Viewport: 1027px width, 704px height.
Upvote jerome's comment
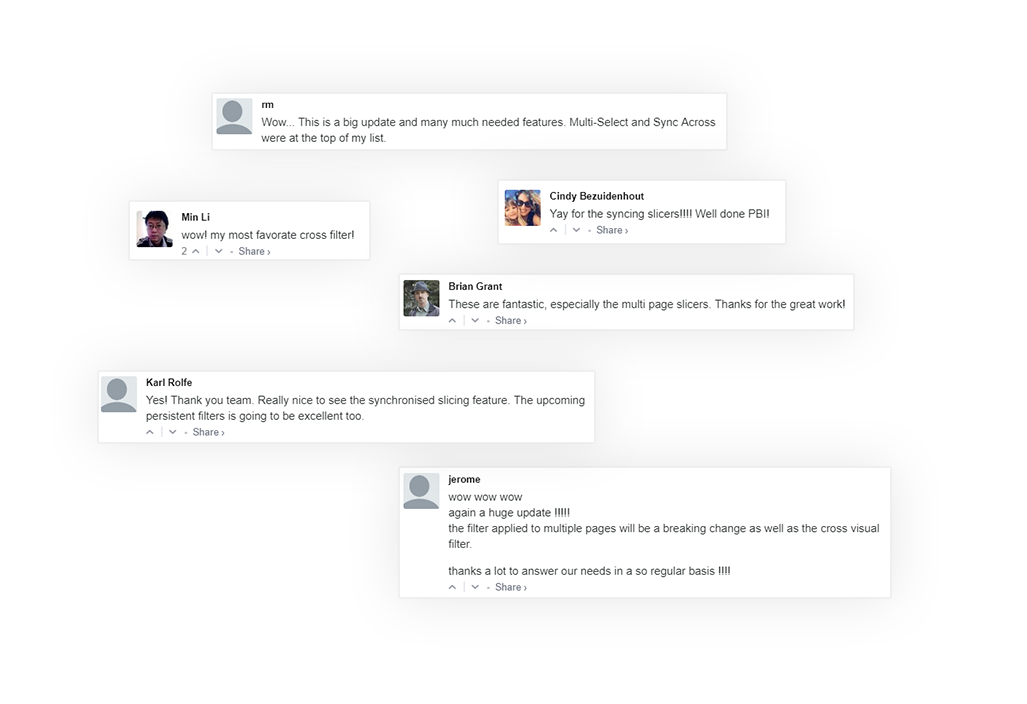click(453, 587)
